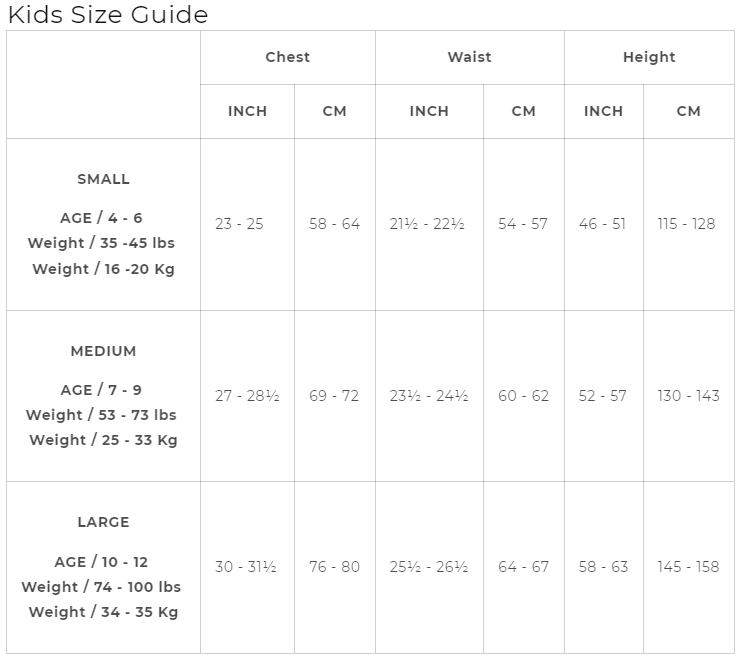Click the 145 - 158 height cm cell
Viewport: 745px width, 661px height.
(688, 567)
